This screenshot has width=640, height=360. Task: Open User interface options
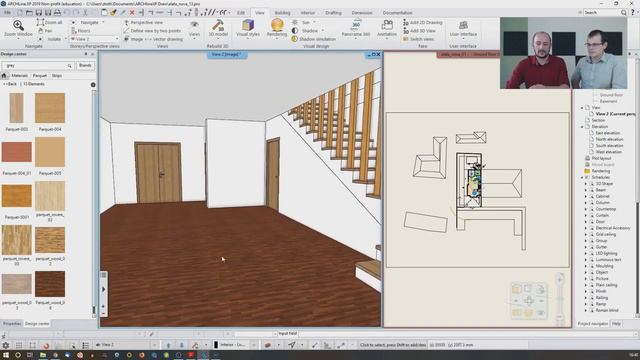(463, 29)
